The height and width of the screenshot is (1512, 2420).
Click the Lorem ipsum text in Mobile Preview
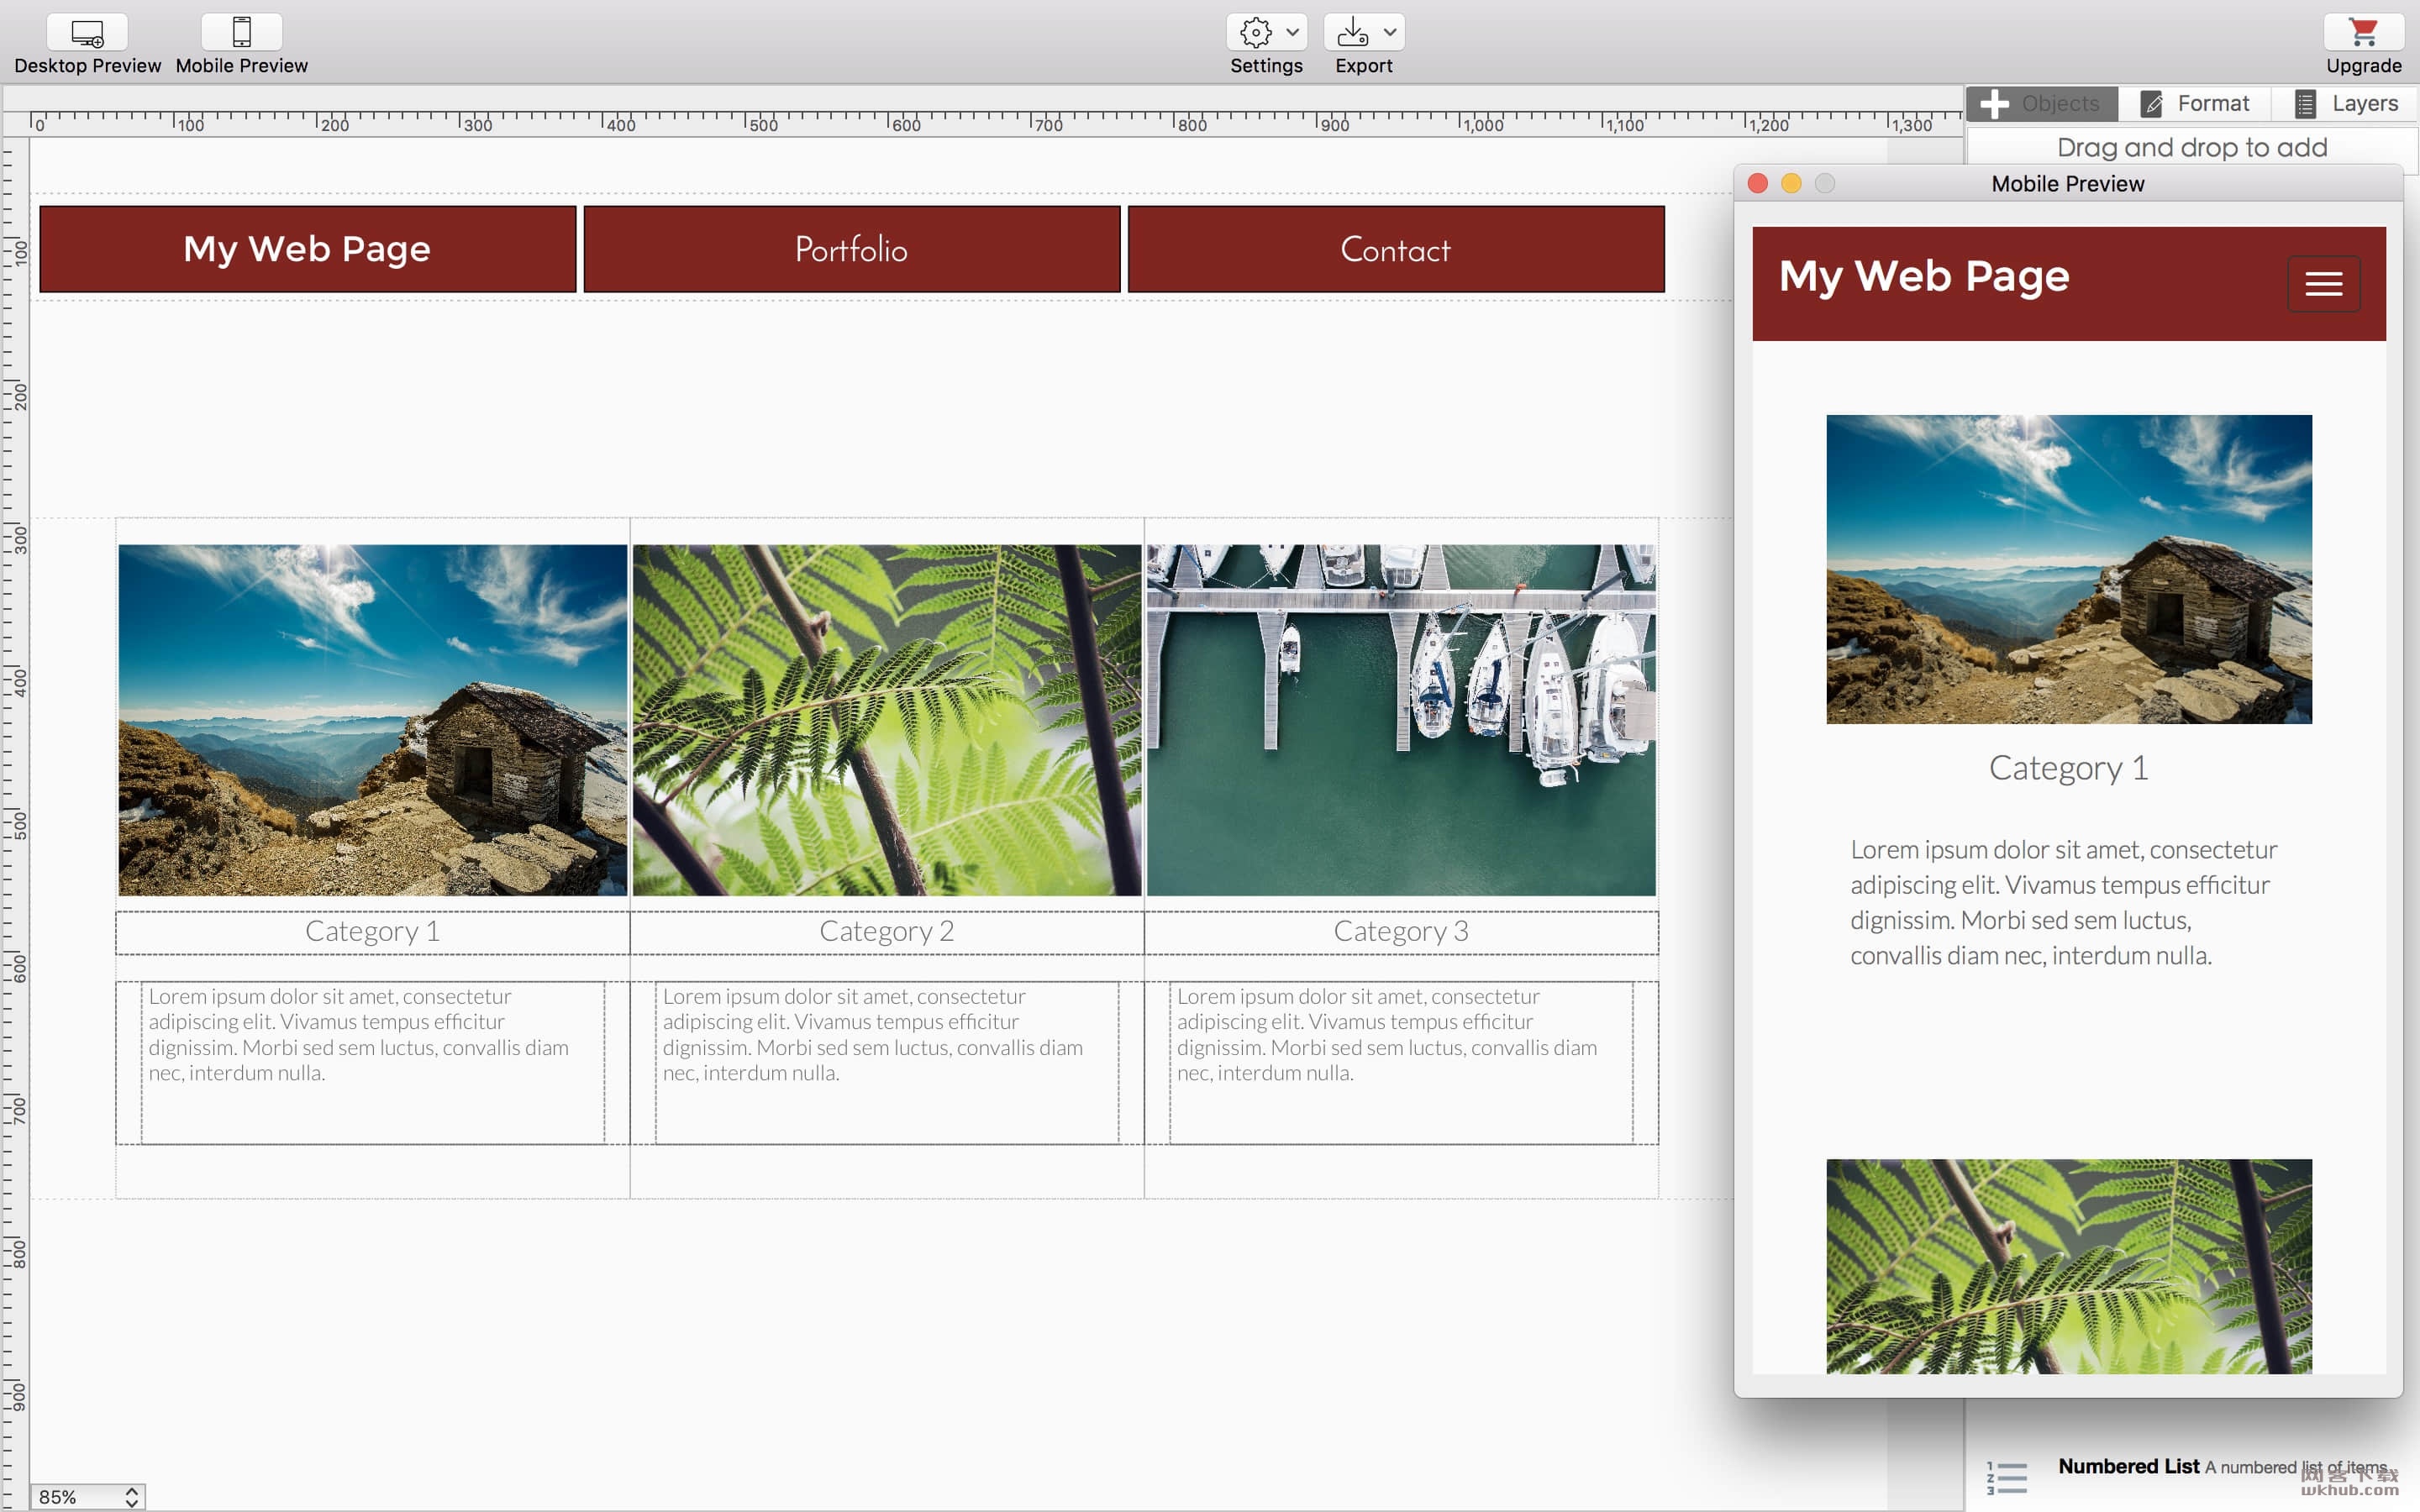pos(2063,903)
